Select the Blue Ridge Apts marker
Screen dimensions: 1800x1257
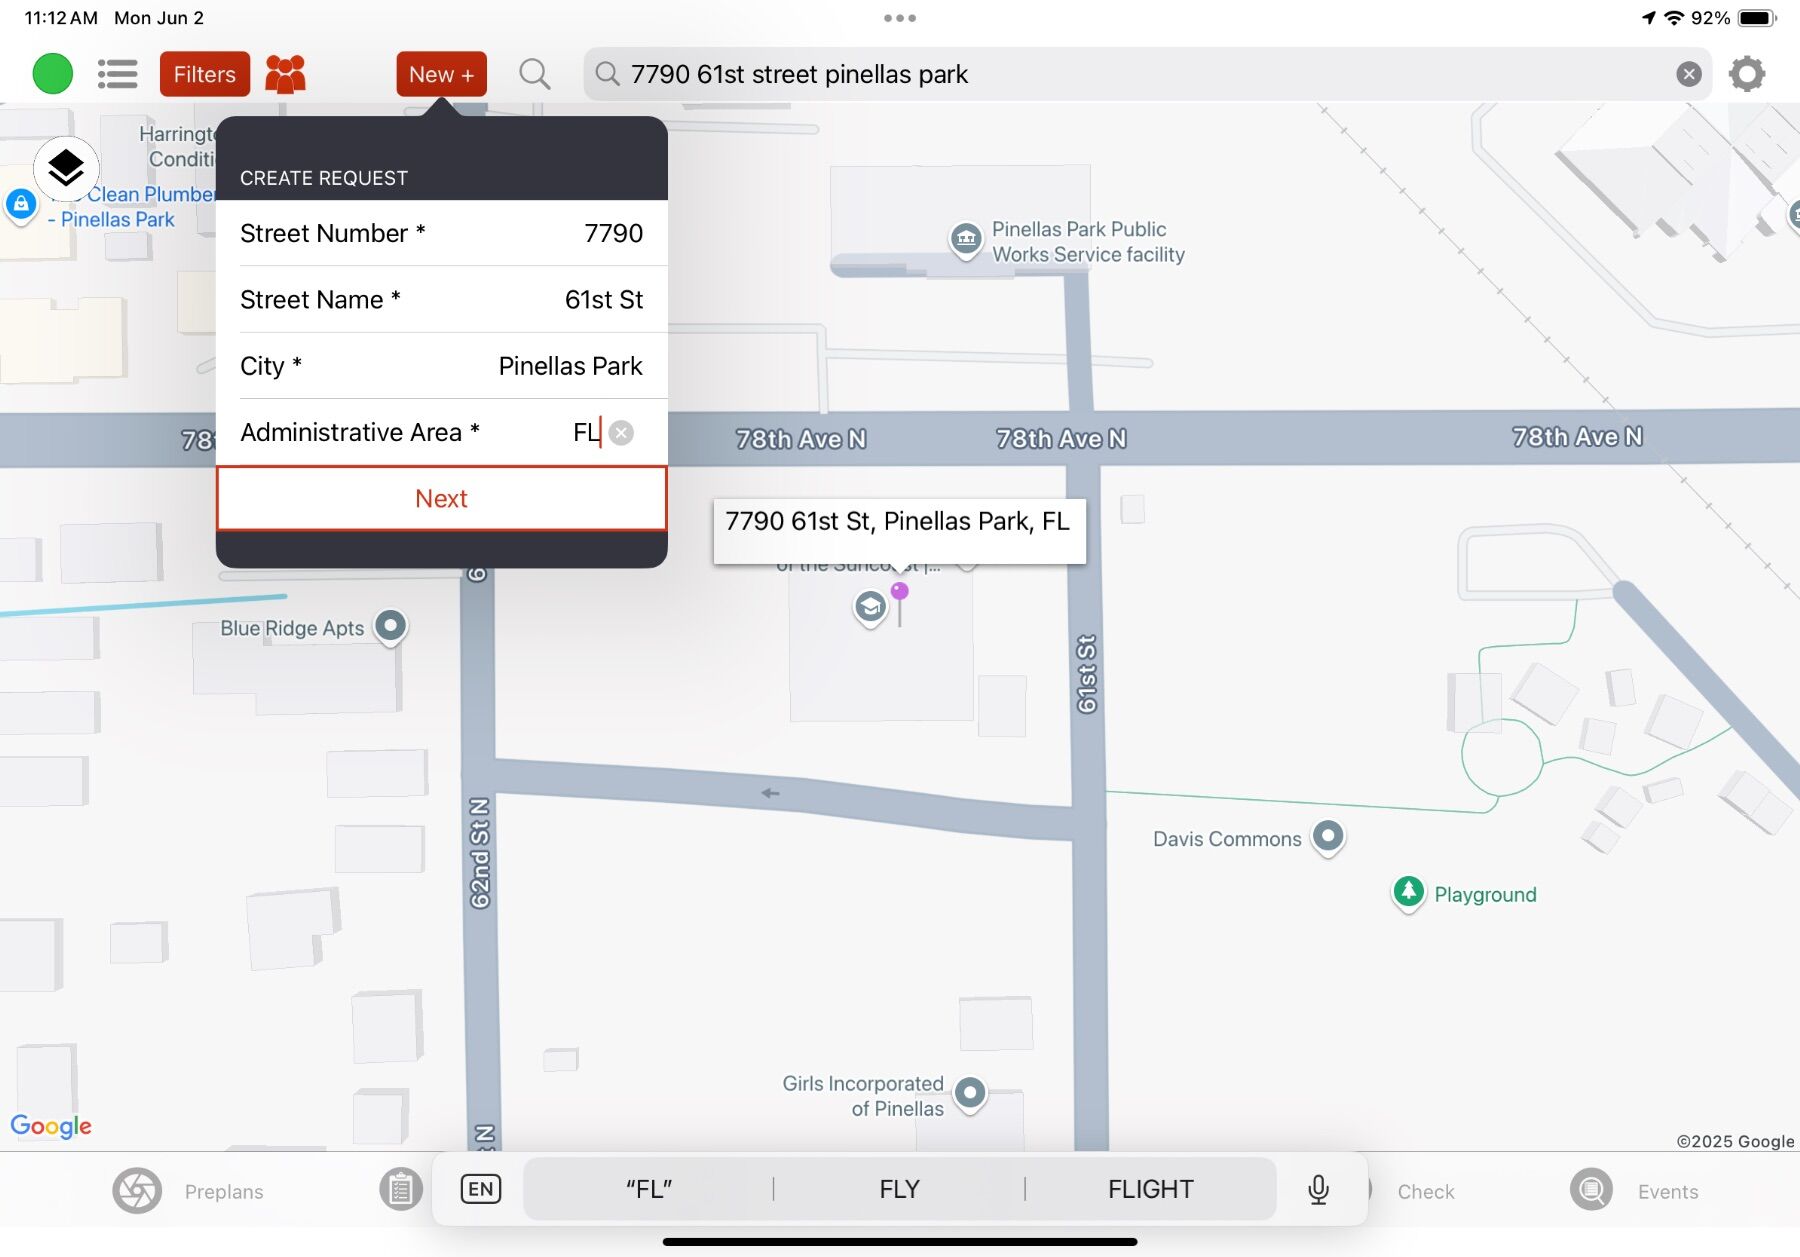coord(391,627)
